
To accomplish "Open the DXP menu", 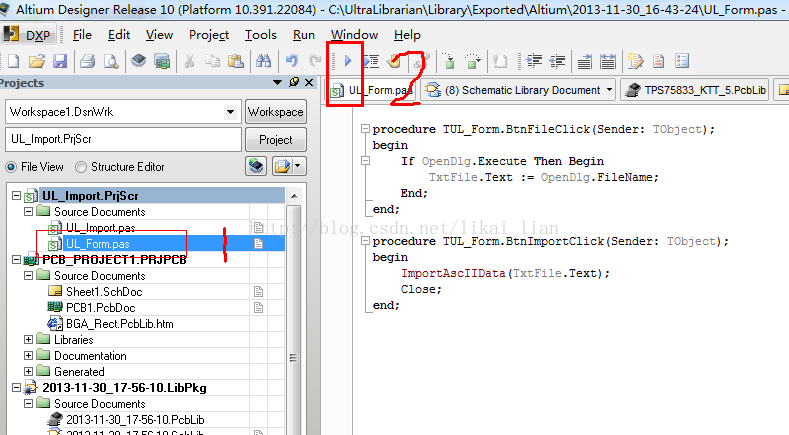I will 26,35.
